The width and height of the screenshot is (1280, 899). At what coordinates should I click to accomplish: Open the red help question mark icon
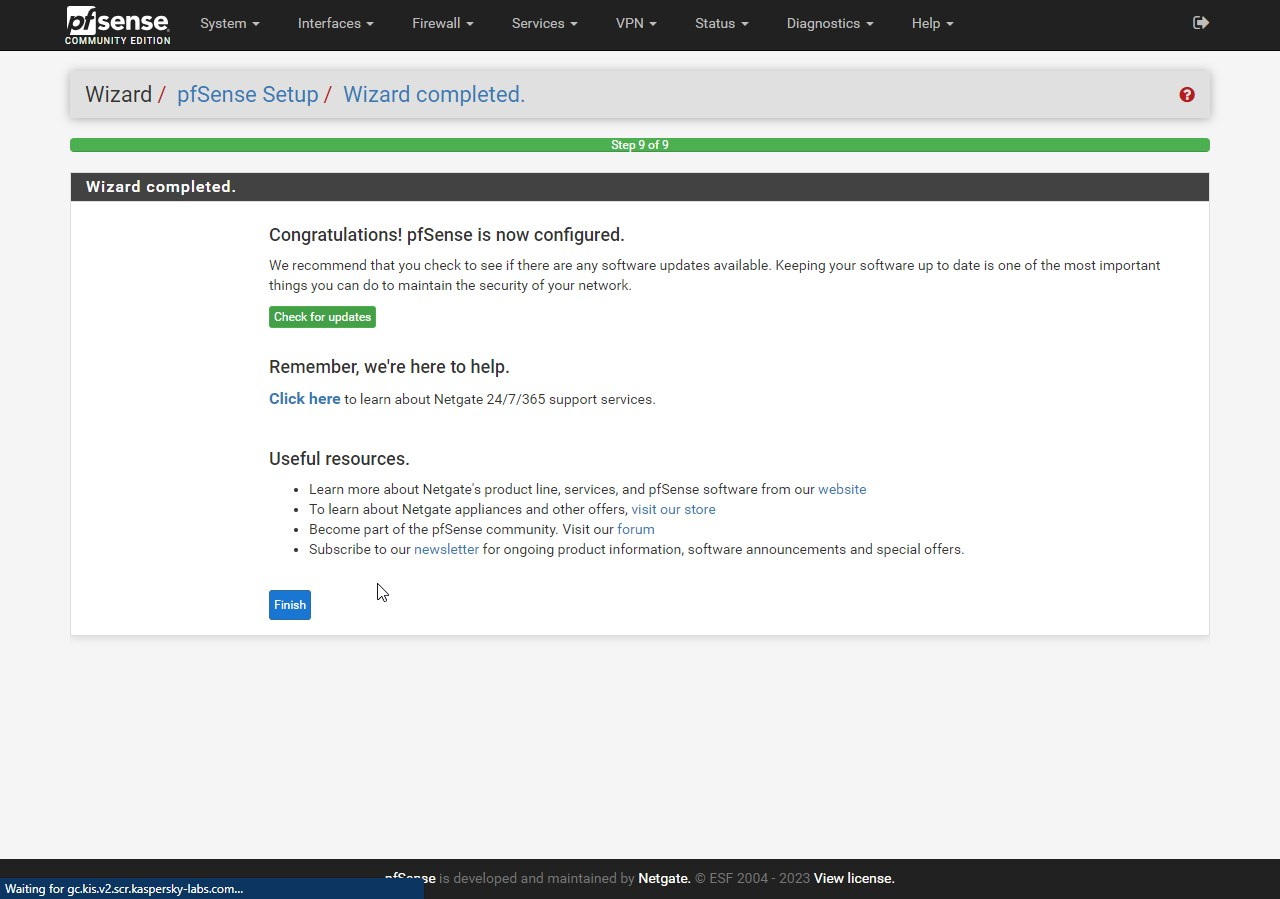pyautogui.click(x=1187, y=95)
